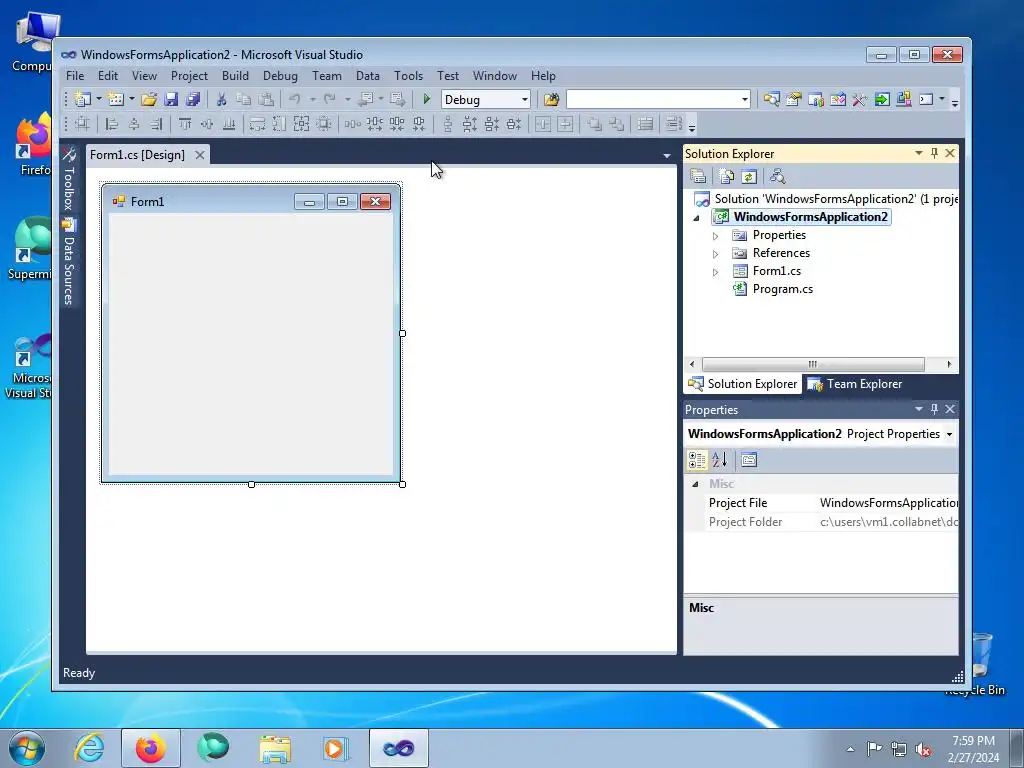
Task: Select the Form1.cs [Design] tab
Action: (137, 155)
